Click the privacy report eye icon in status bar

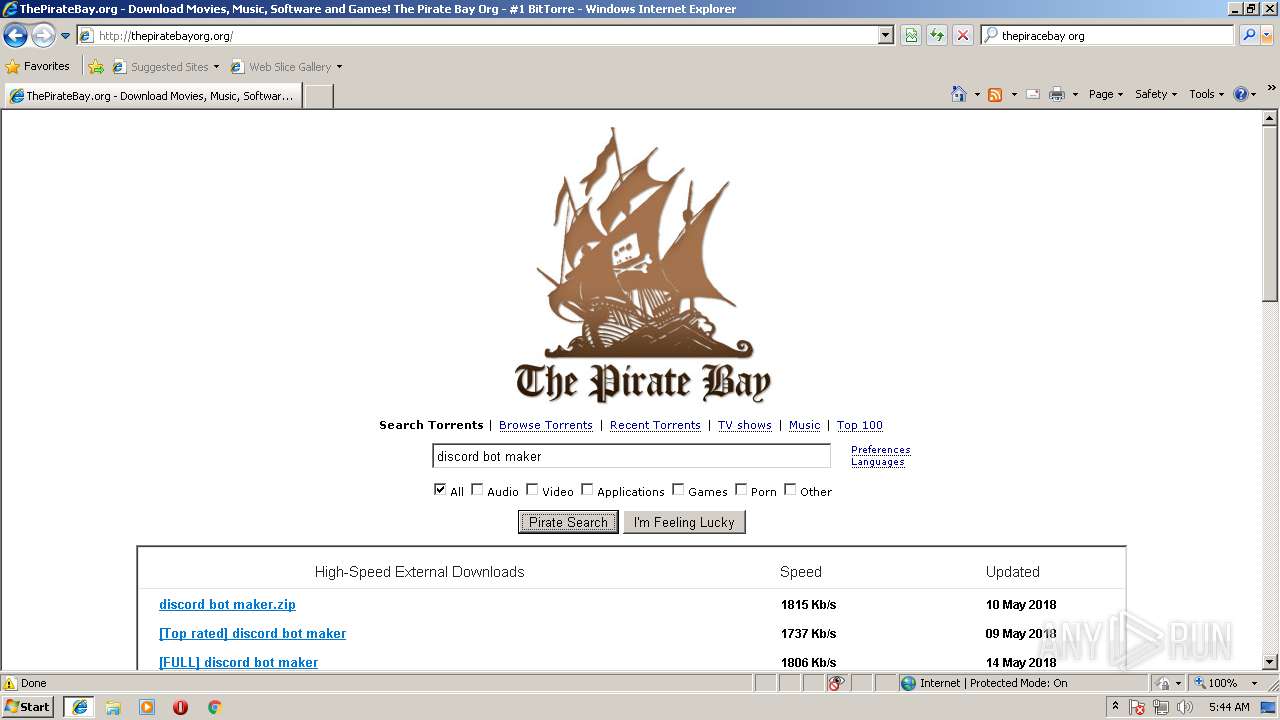pos(836,683)
